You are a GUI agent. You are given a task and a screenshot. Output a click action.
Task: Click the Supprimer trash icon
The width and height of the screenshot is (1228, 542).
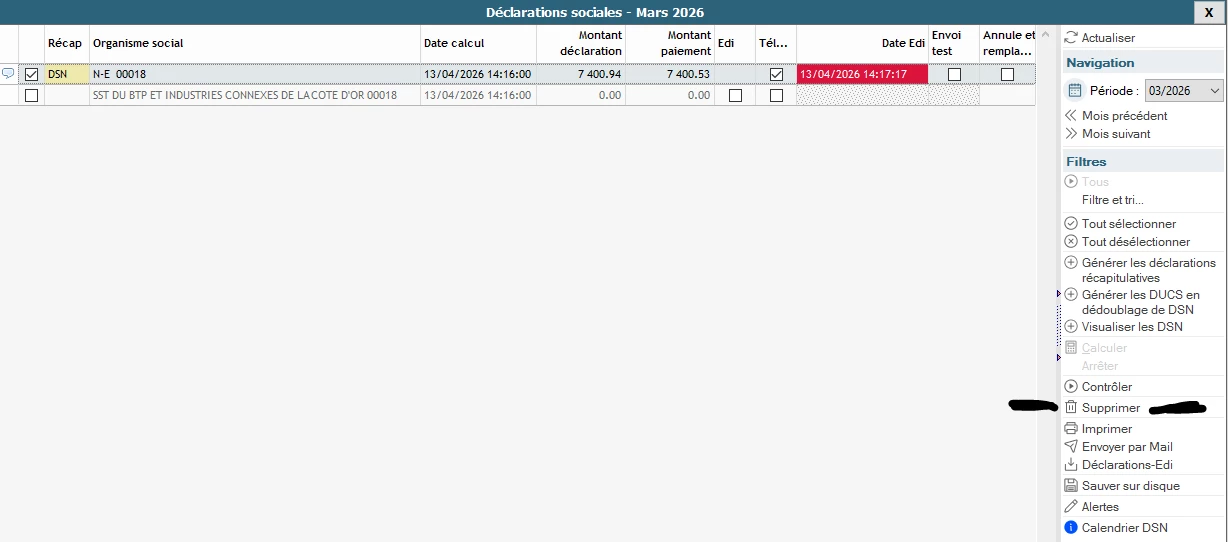point(1071,407)
